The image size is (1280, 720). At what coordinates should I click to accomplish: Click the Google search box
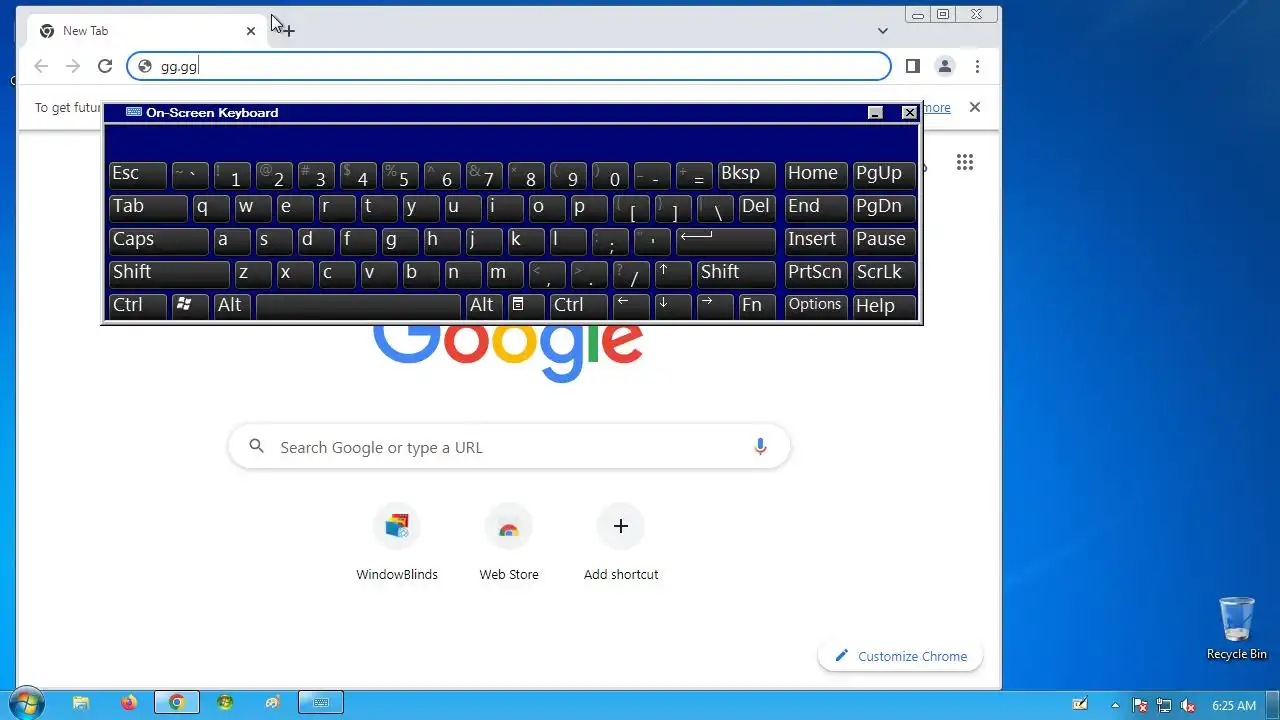coord(509,447)
